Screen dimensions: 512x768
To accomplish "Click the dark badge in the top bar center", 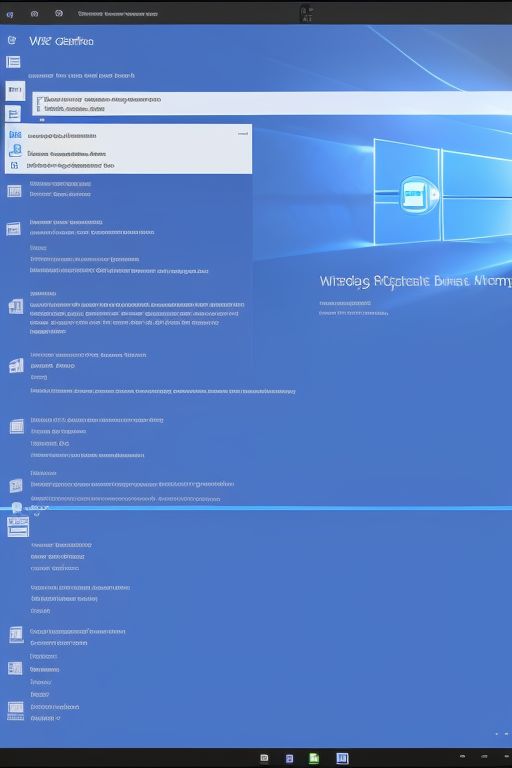I will coord(307,14).
